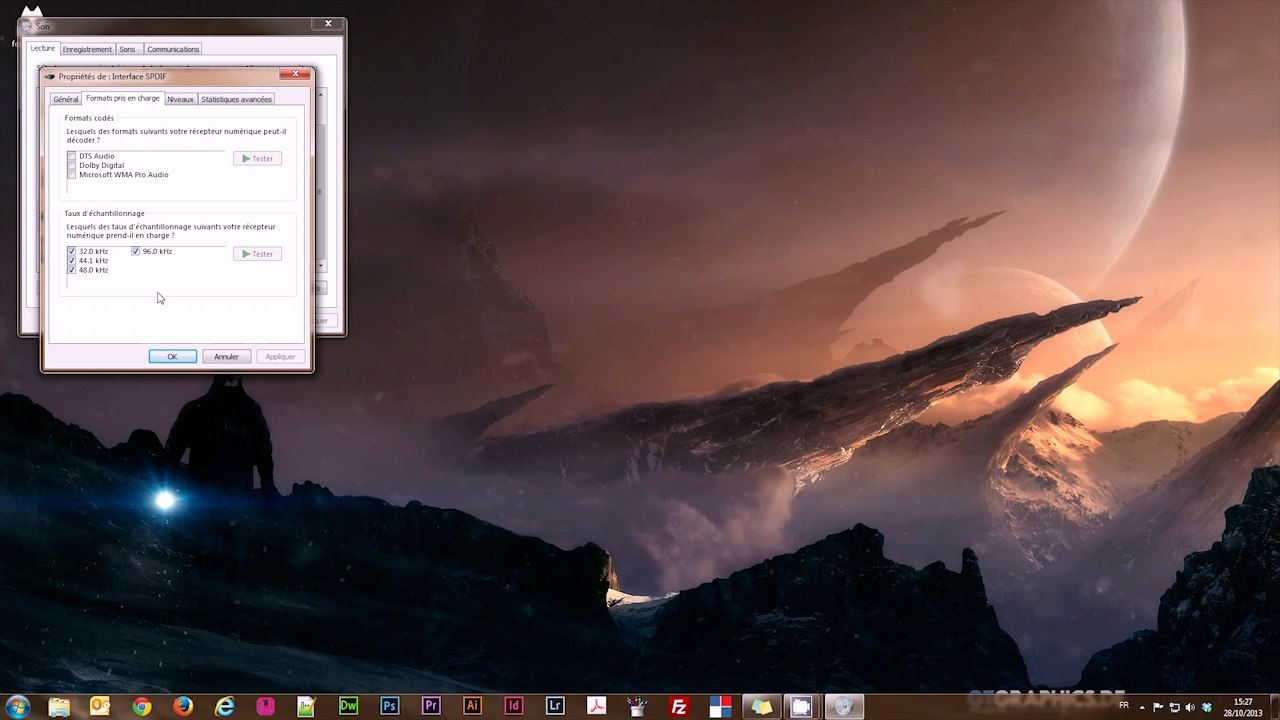Click the Annuler button
The image size is (1280, 720).
pyautogui.click(x=226, y=357)
